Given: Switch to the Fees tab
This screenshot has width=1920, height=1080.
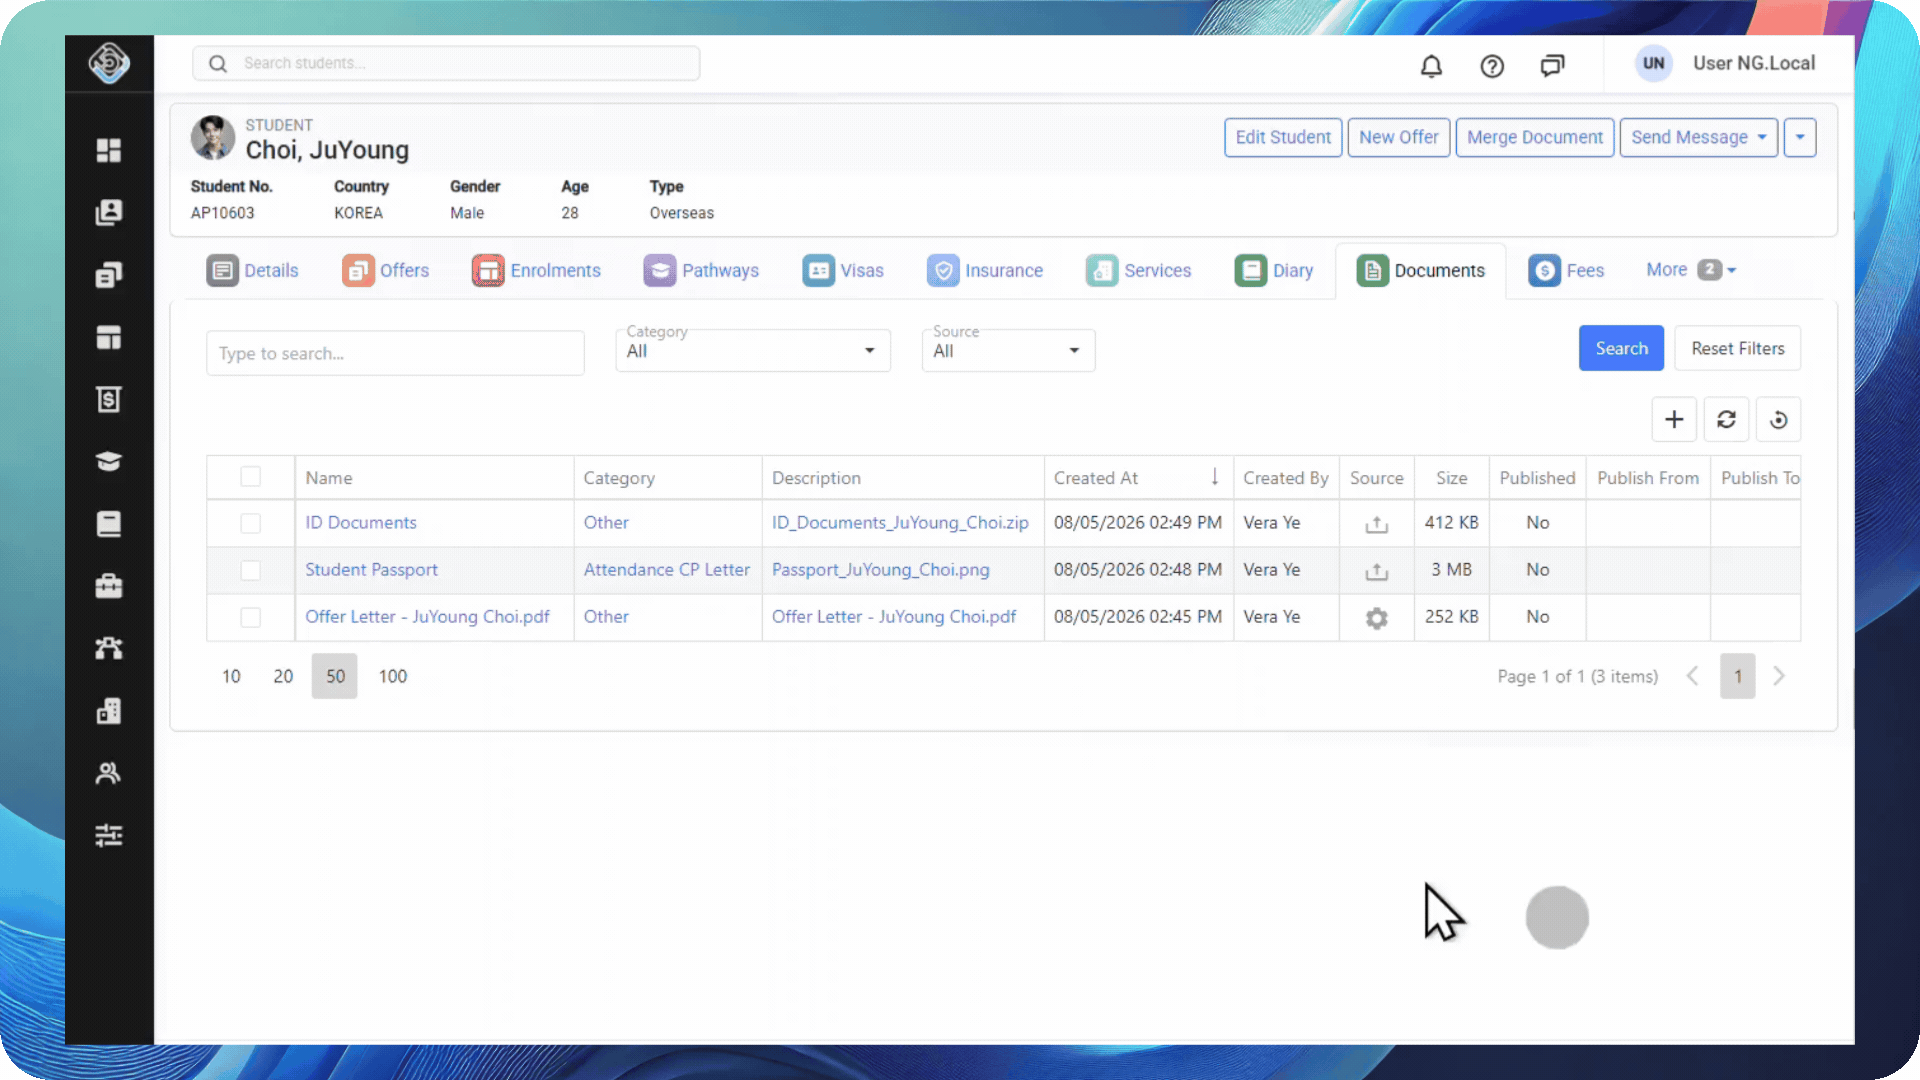Looking at the screenshot, I should click(1566, 270).
